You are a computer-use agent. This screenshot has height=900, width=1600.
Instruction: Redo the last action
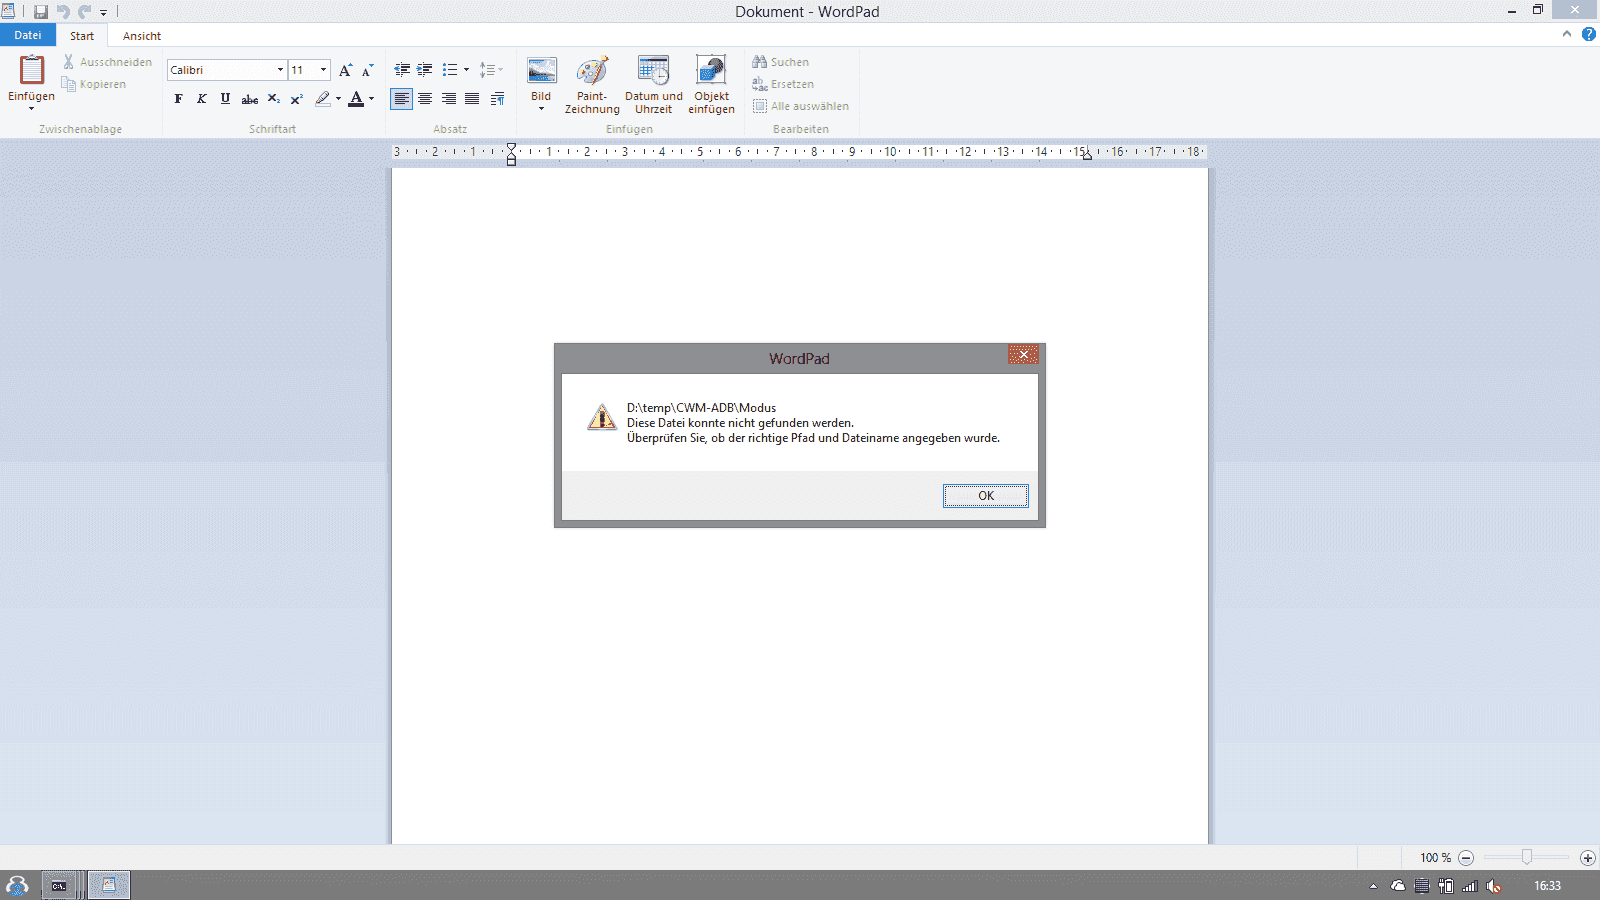pos(85,12)
